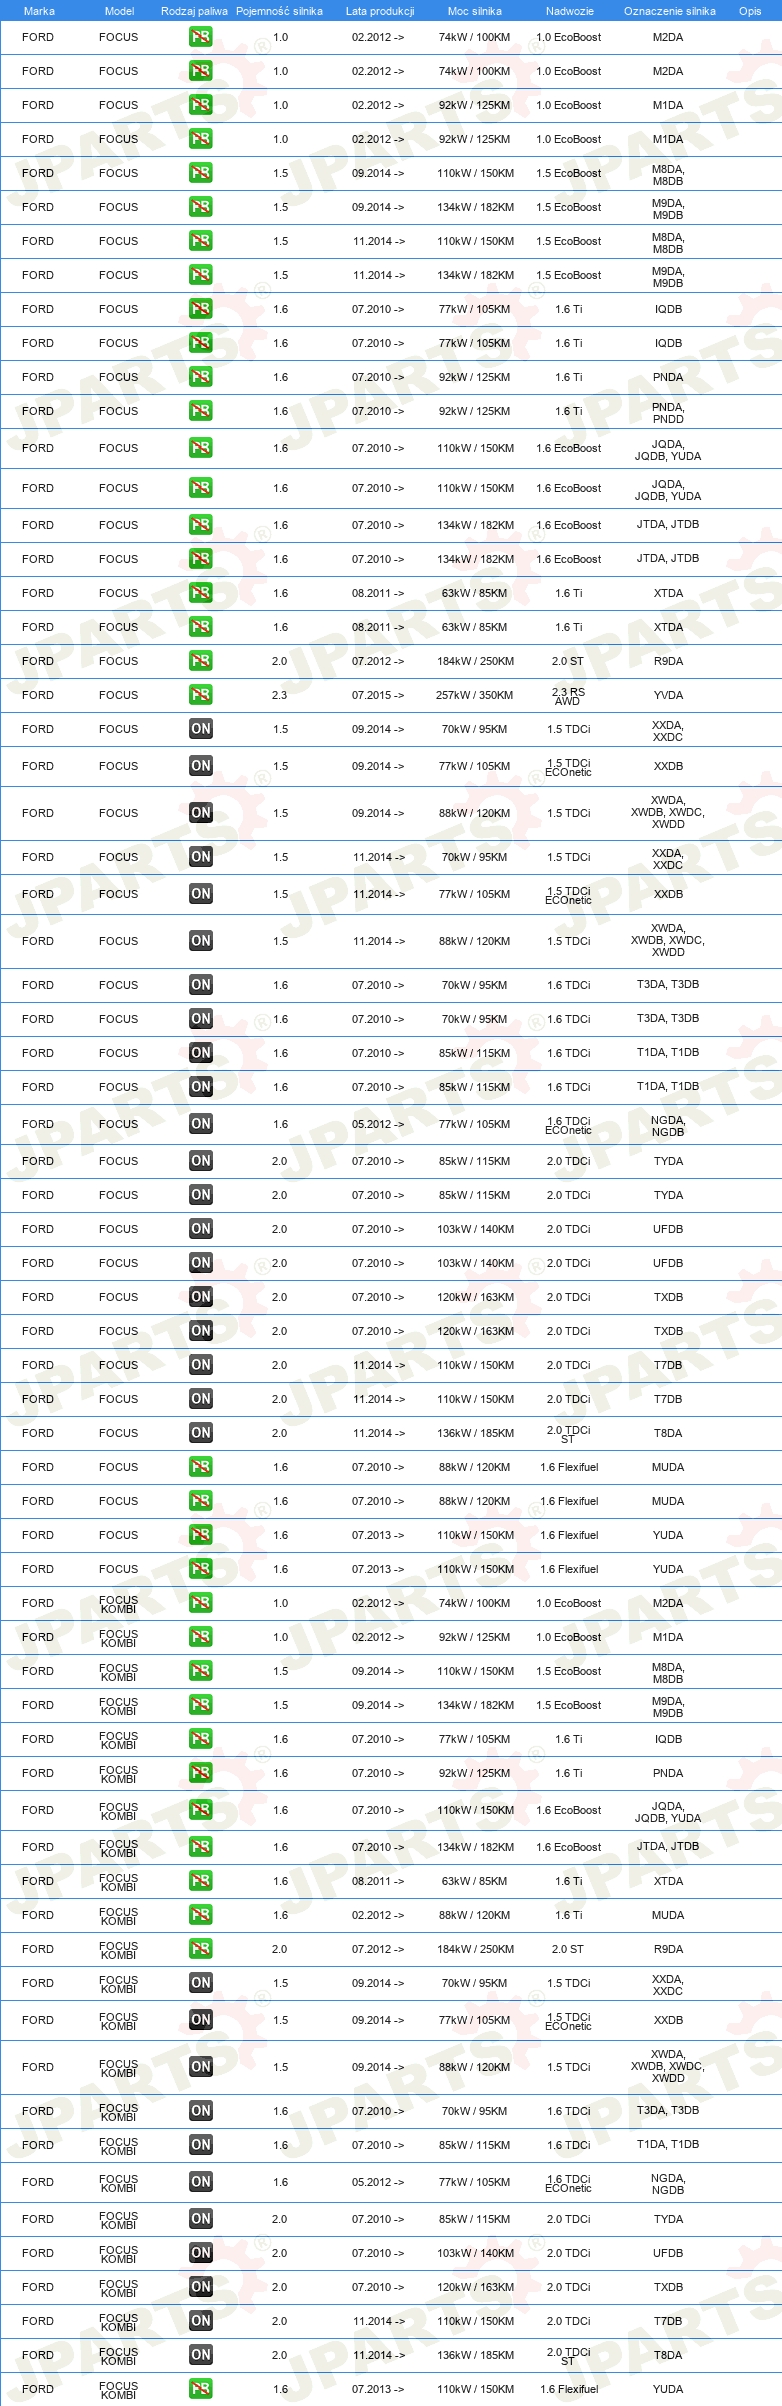Click ON diesel icon in non-Kombi FOCUS T8DA row
The image size is (782, 2406).
(200, 1433)
